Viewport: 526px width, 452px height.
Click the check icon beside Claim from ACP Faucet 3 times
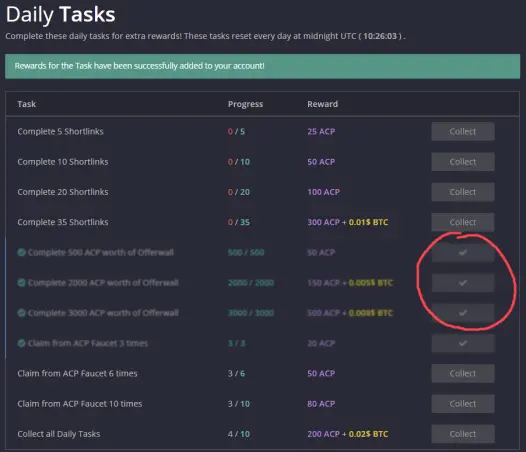coord(21,343)
